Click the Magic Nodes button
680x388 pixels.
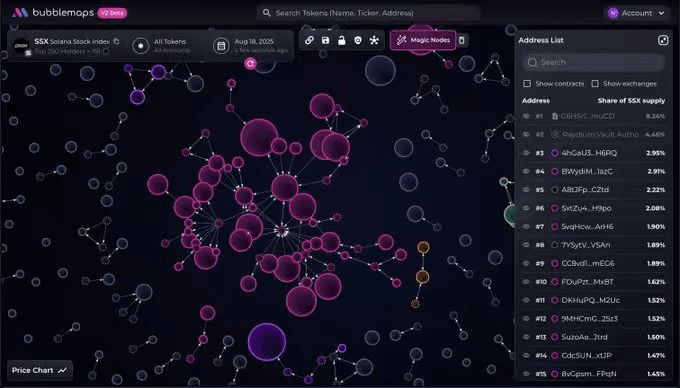(423, 40)
